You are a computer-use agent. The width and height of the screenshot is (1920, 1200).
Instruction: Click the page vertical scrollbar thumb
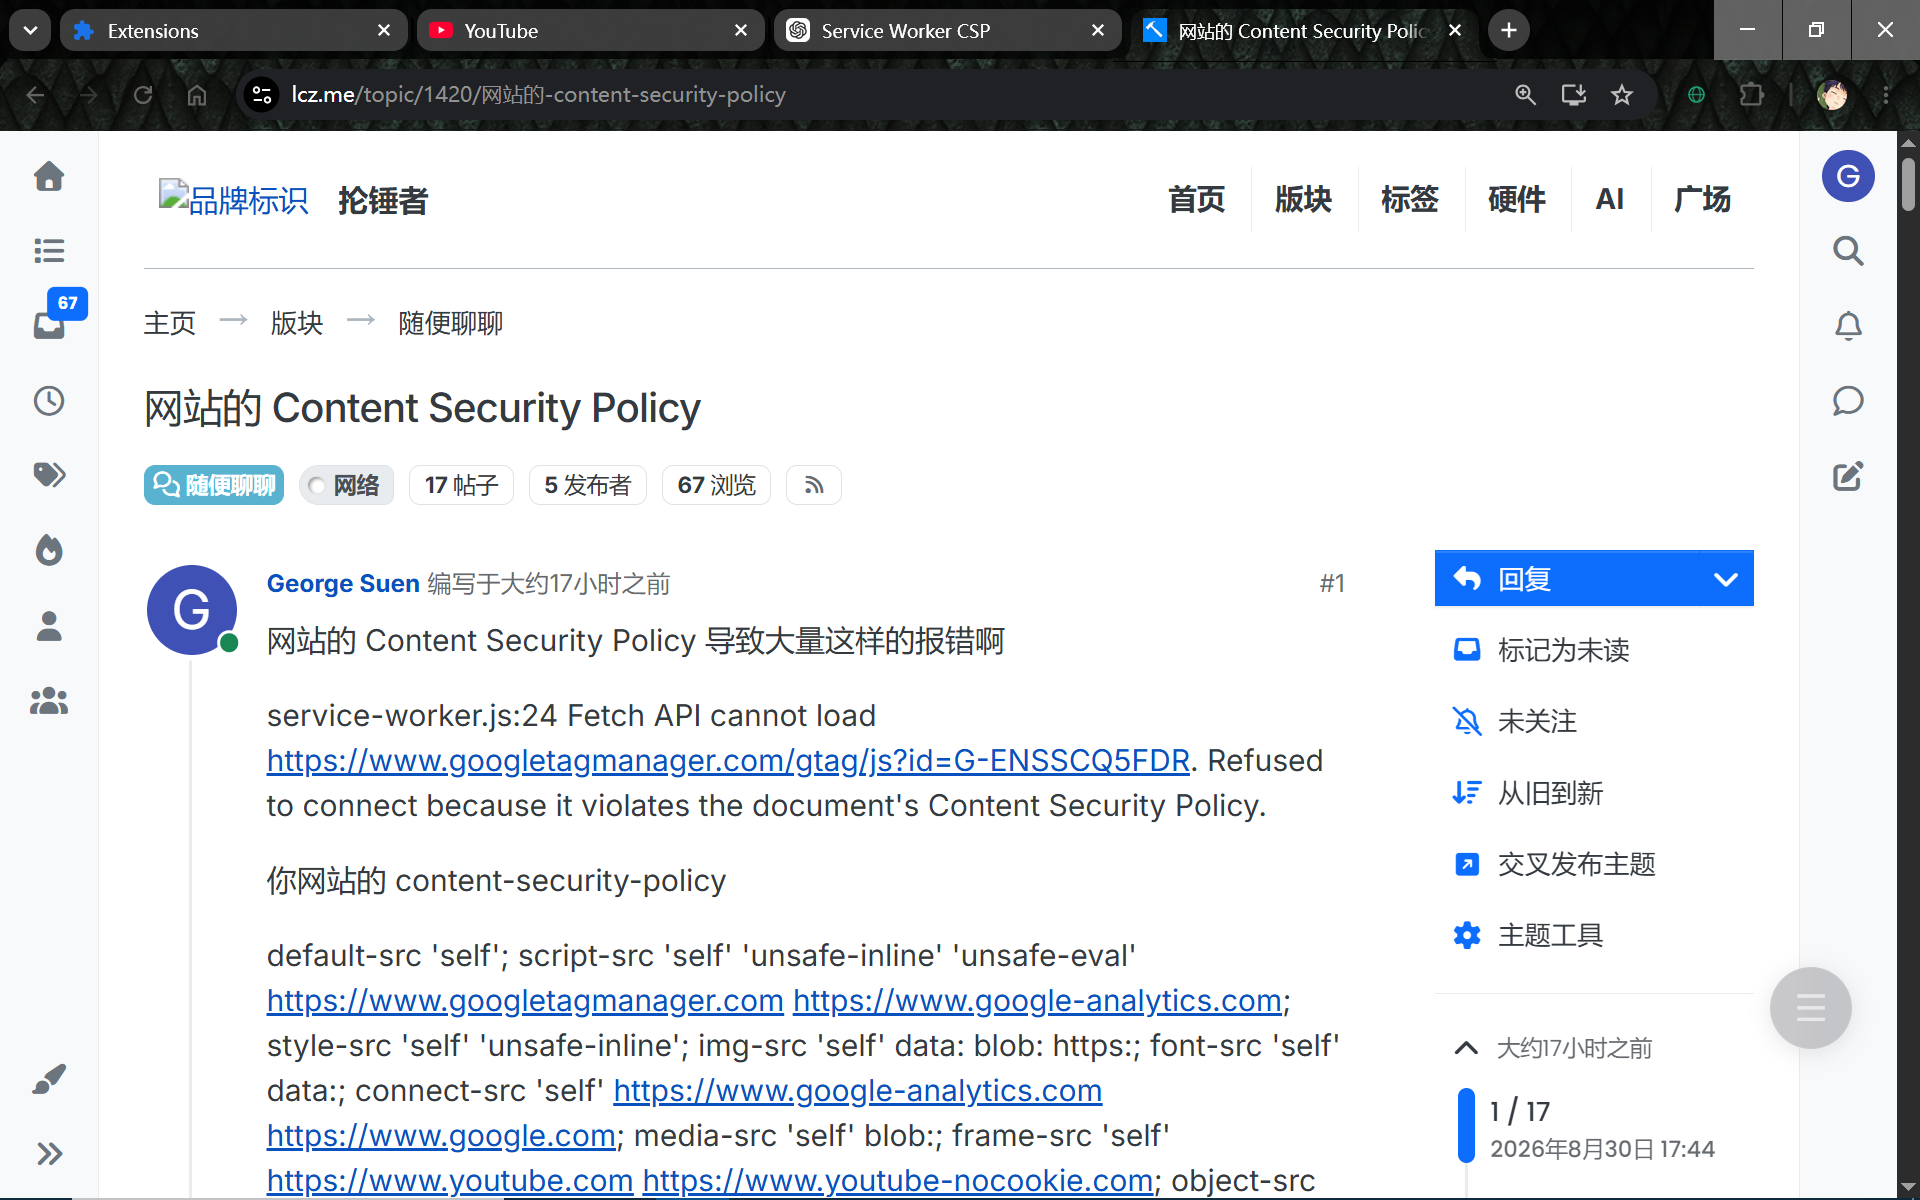coord(1908,184)
